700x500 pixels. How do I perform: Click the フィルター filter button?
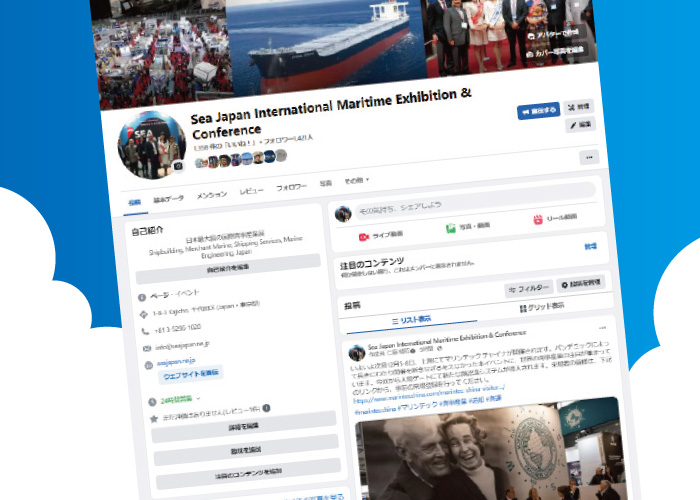pyautogui.click(x=529, y=289)
